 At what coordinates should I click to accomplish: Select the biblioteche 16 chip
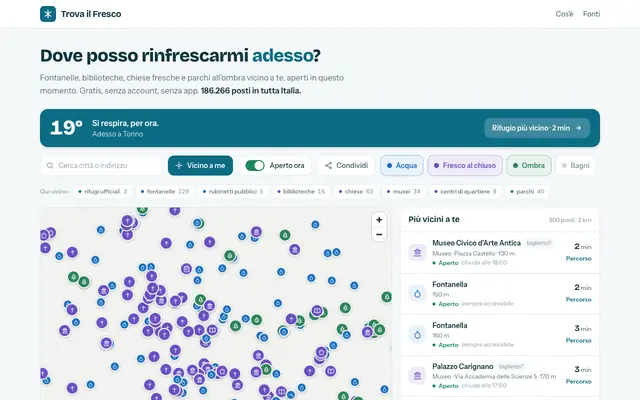301,191
